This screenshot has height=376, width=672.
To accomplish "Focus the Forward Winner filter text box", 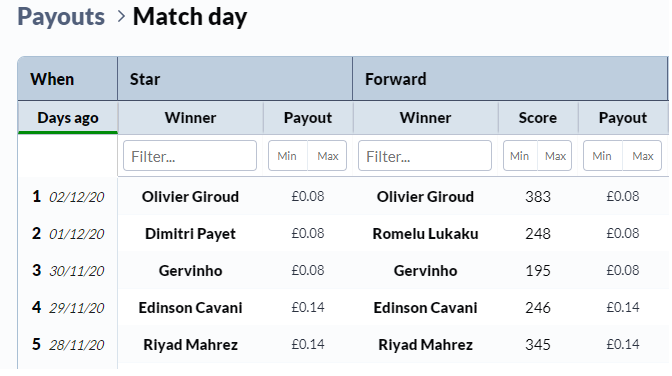I will (425, 156).
